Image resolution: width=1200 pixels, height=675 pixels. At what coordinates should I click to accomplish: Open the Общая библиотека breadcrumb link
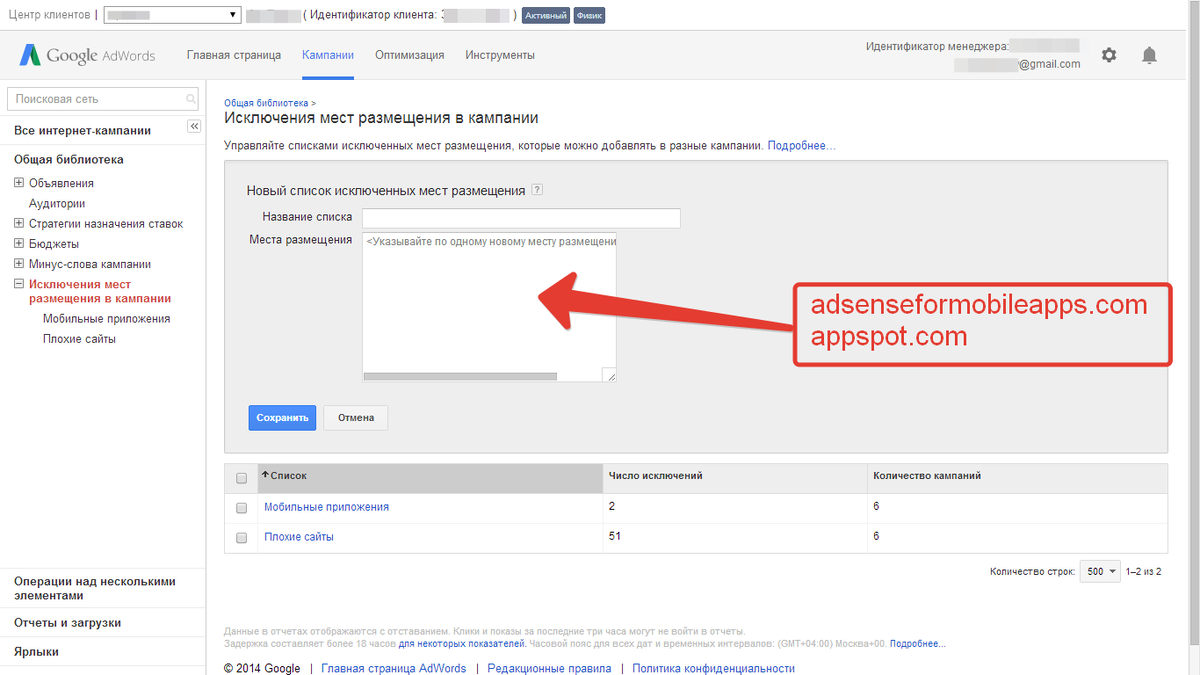[267, 103]
